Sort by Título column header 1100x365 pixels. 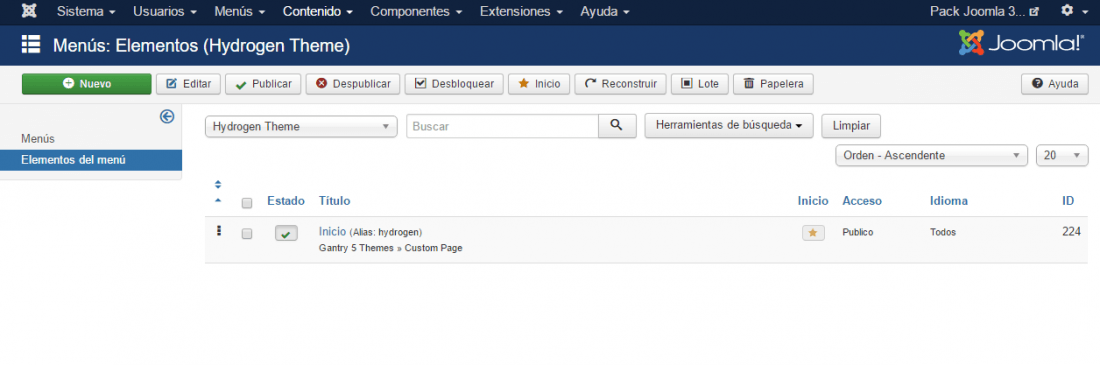tap(335, 201)
